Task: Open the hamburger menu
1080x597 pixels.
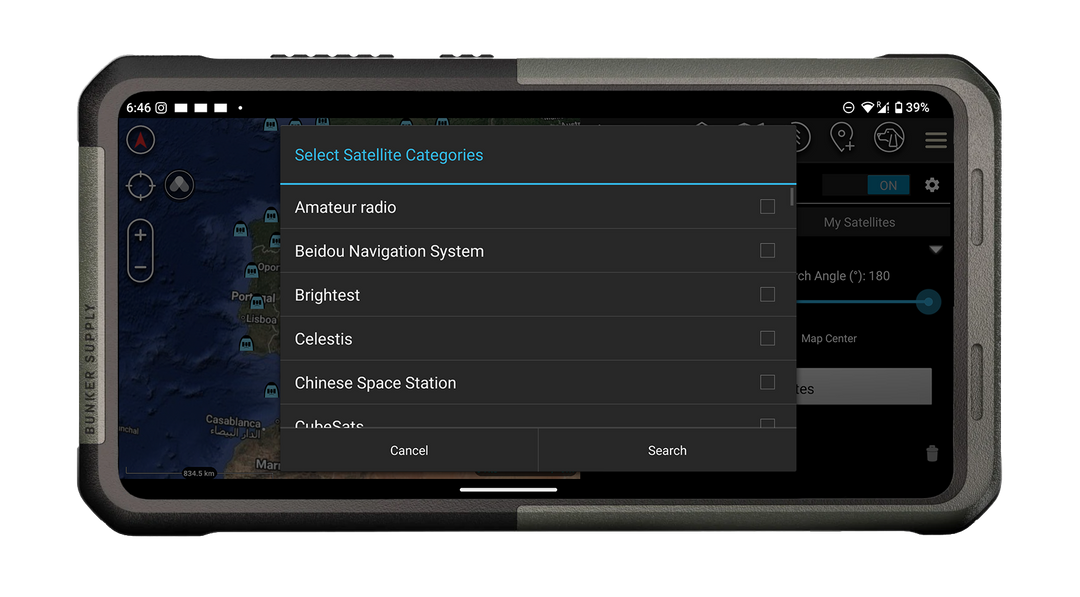Action: pyautogui.click(x=936, y=140)
